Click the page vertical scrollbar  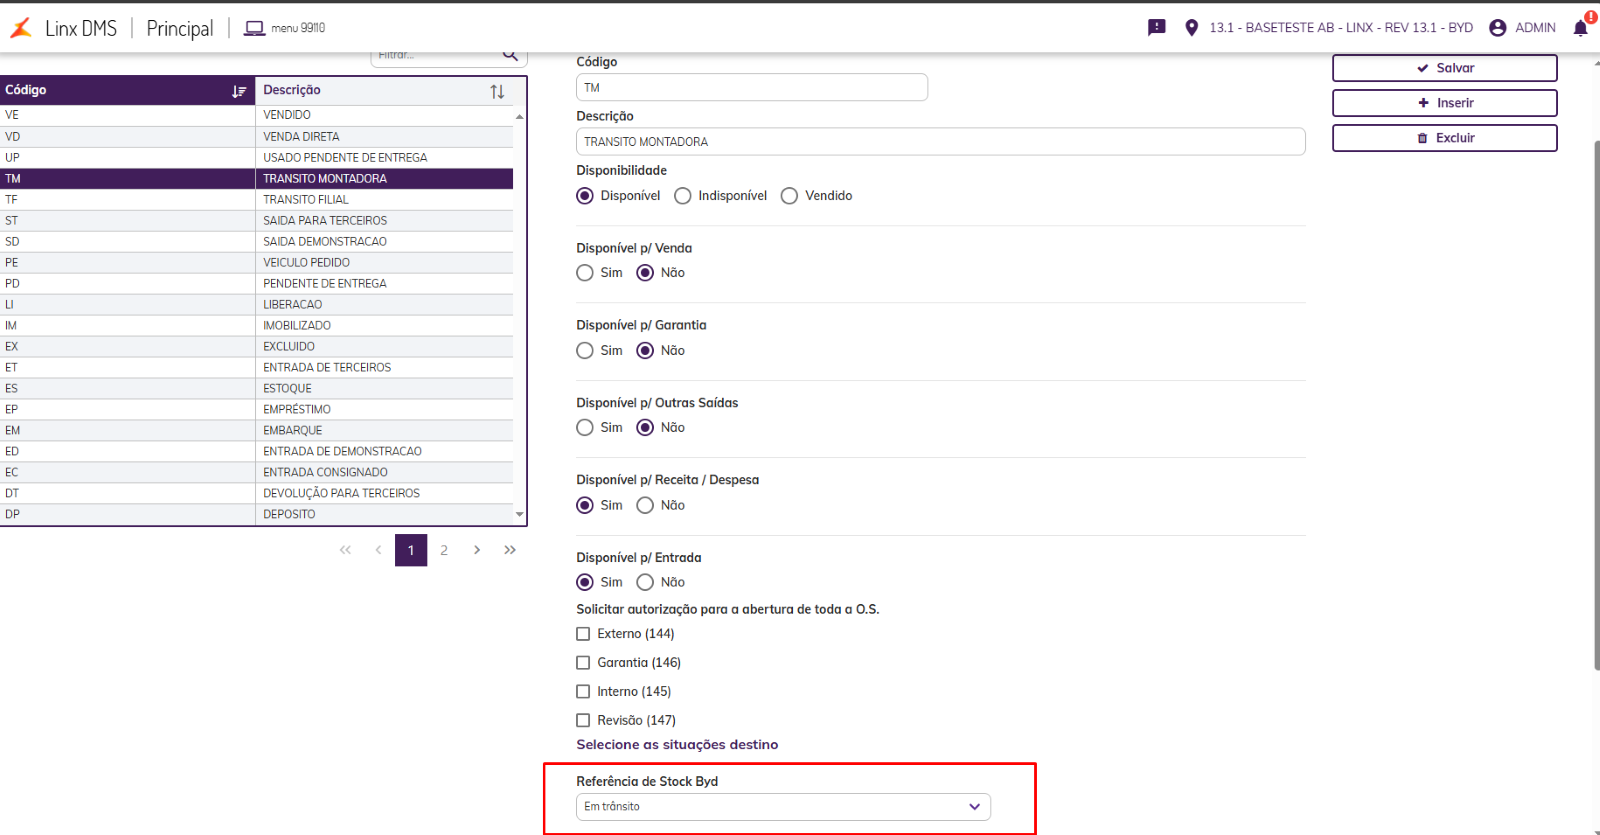pyautogui.click(x=1596, y=400)
